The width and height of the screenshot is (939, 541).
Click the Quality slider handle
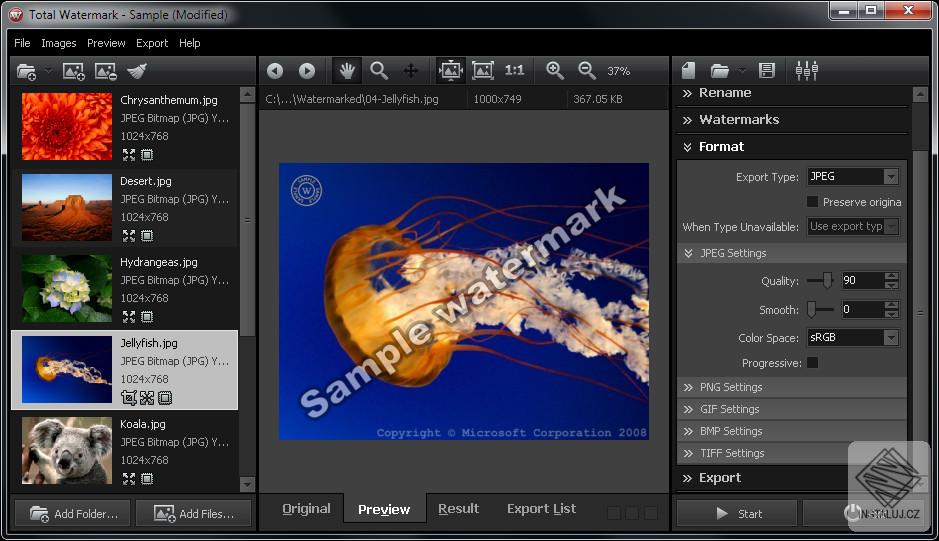pyautogui.click(x=827, y=280)
